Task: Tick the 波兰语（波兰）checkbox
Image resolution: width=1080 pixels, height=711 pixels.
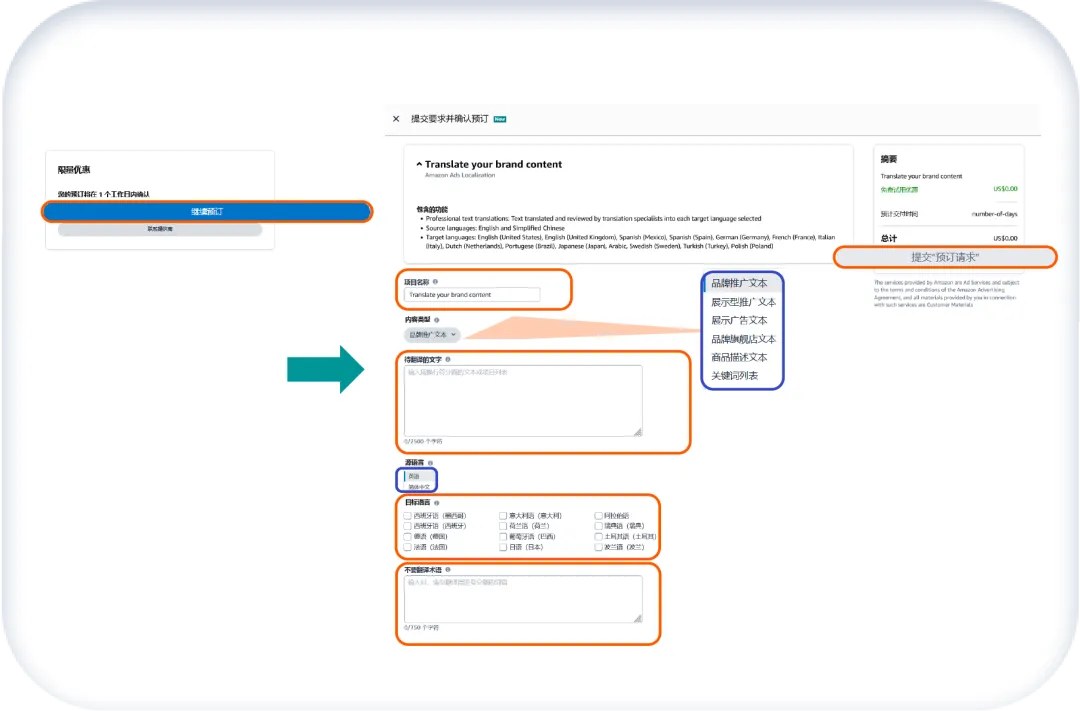Action: pyautogui.click(x=599, y=547)
